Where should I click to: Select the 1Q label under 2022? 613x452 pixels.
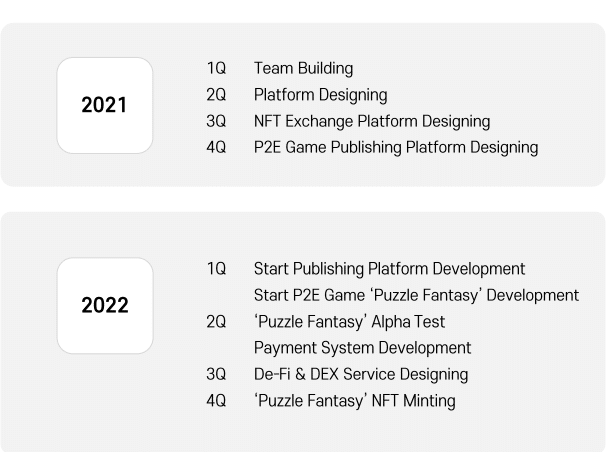click(216, 269)
